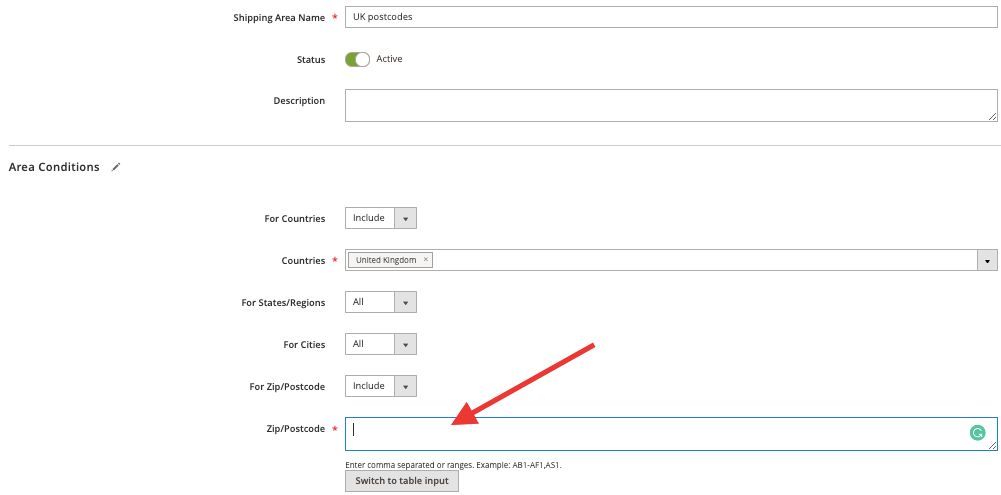Expand the Countries multiselect arrow
Image resolution: width=1001 pixels, height=495 pixels.
[x=988, y=260]
